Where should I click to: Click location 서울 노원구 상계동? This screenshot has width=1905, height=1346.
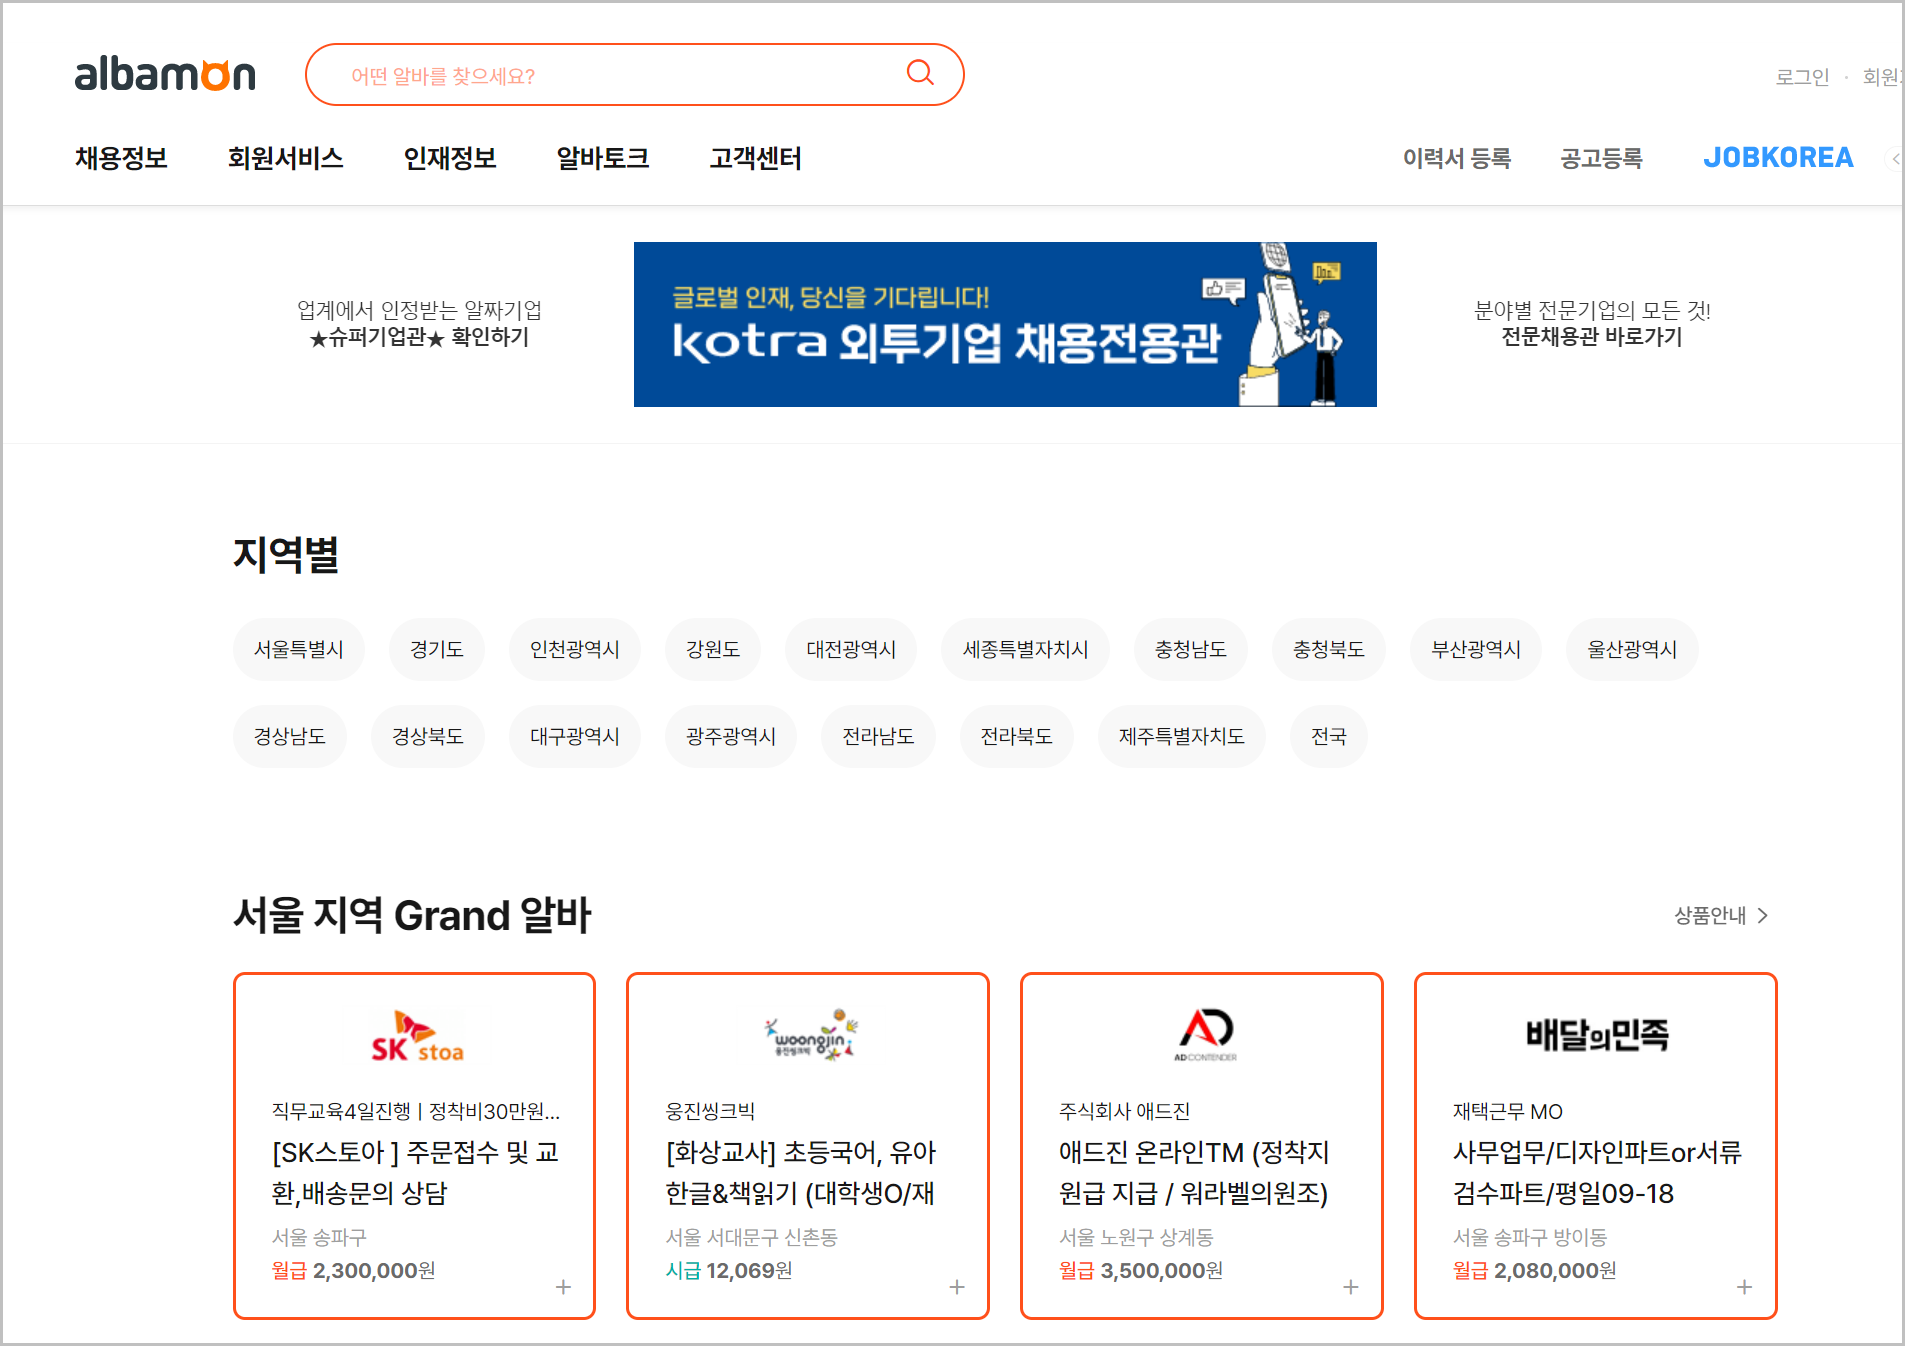(x=1136, y=1237)
